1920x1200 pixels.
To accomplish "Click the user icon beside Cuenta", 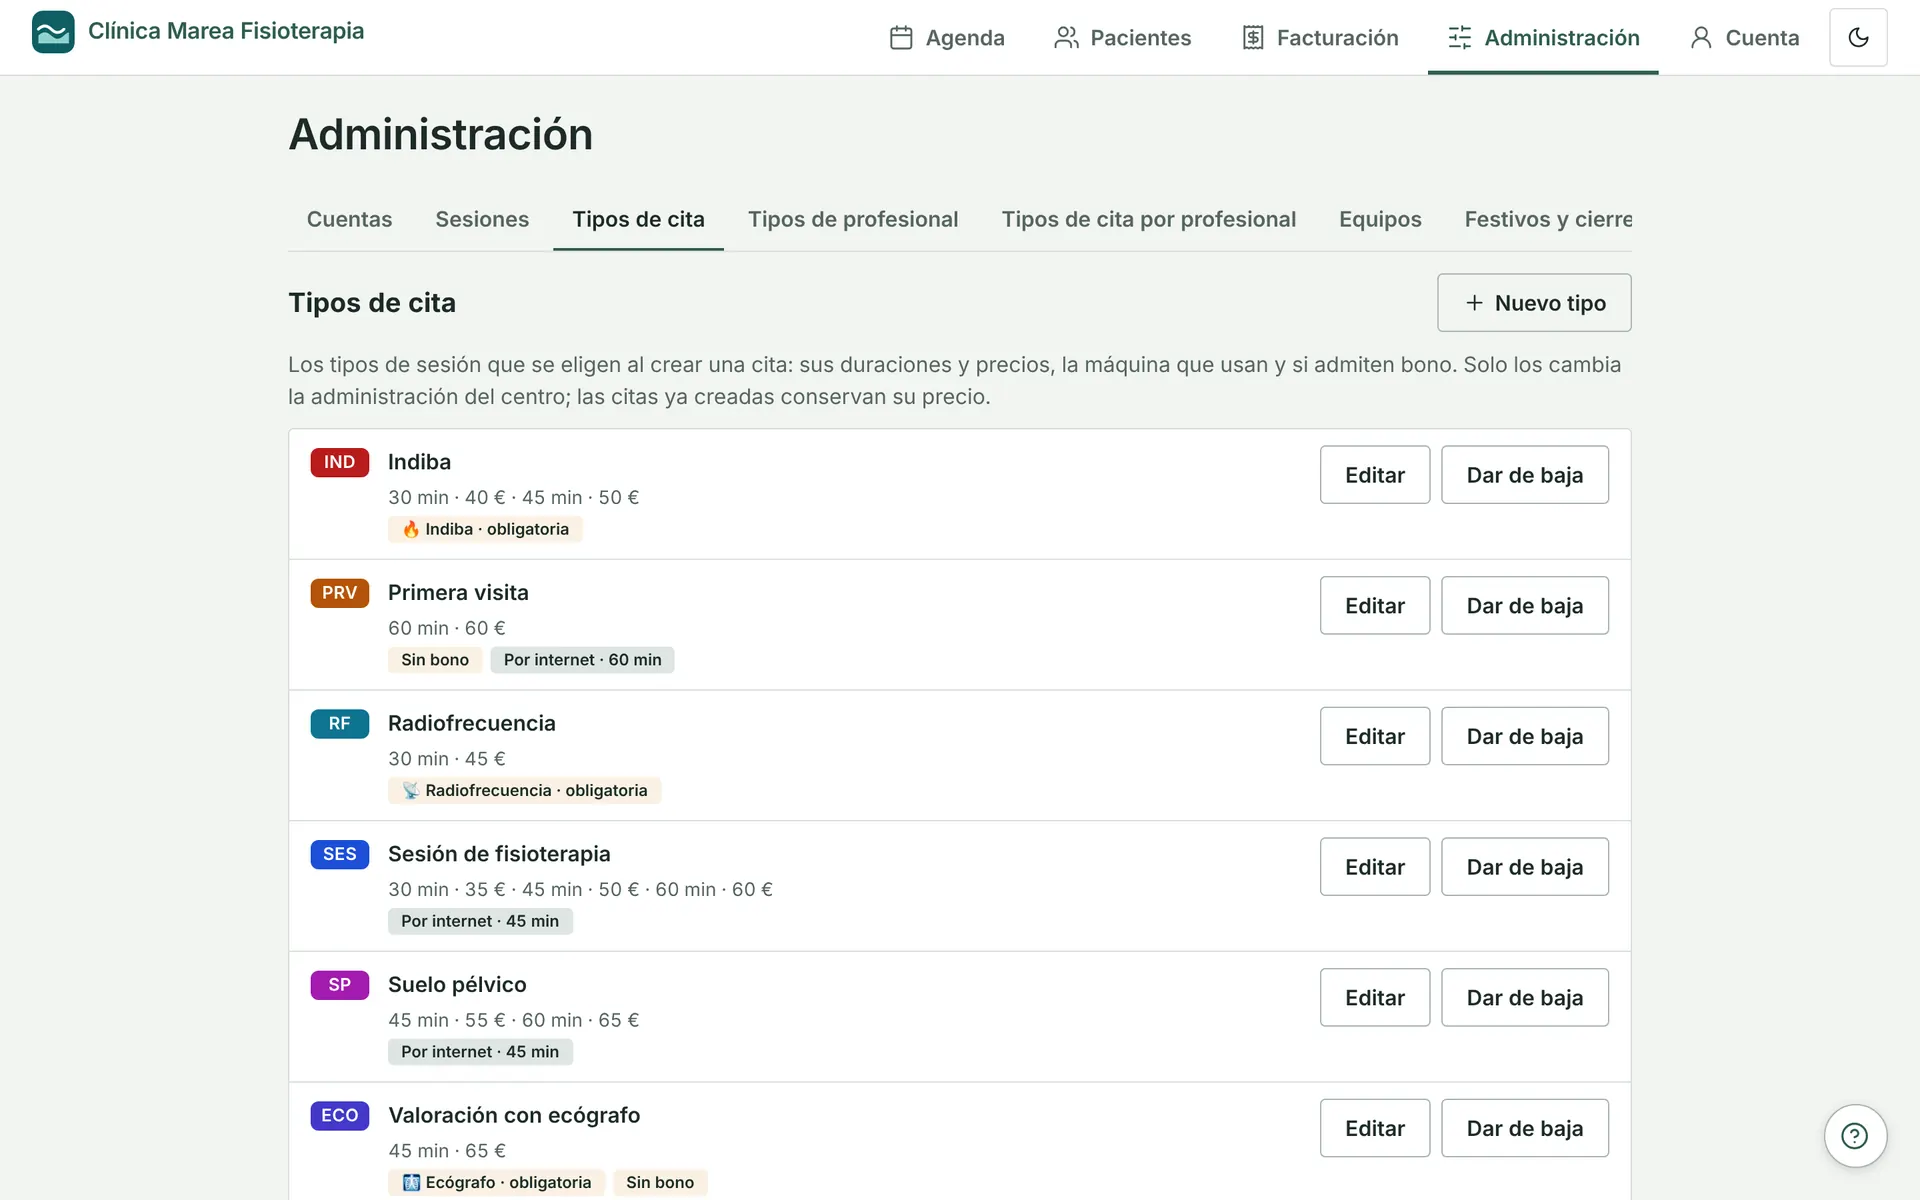I will tap(1701, 38).
